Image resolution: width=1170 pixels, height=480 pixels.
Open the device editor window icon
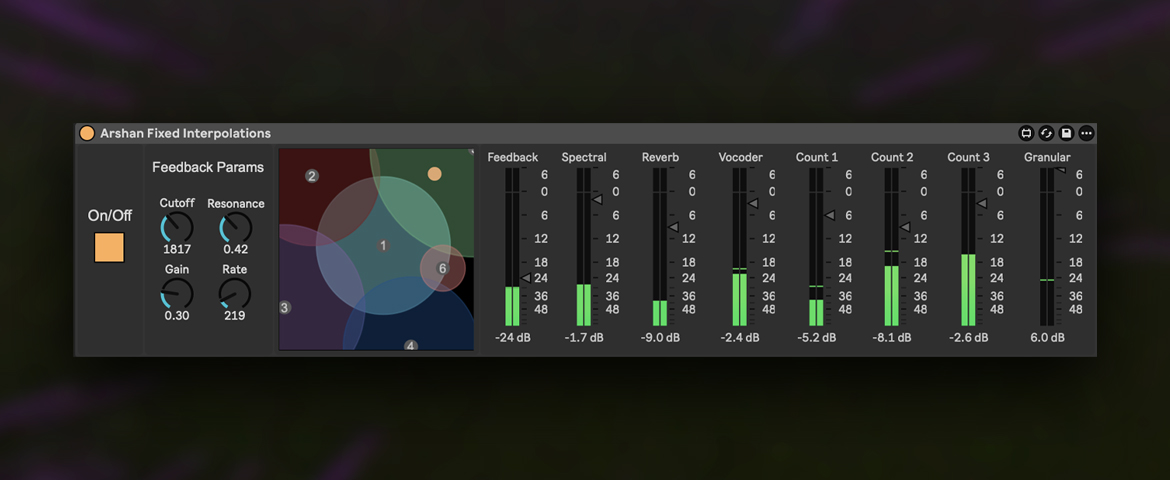tap(1026, 134)
